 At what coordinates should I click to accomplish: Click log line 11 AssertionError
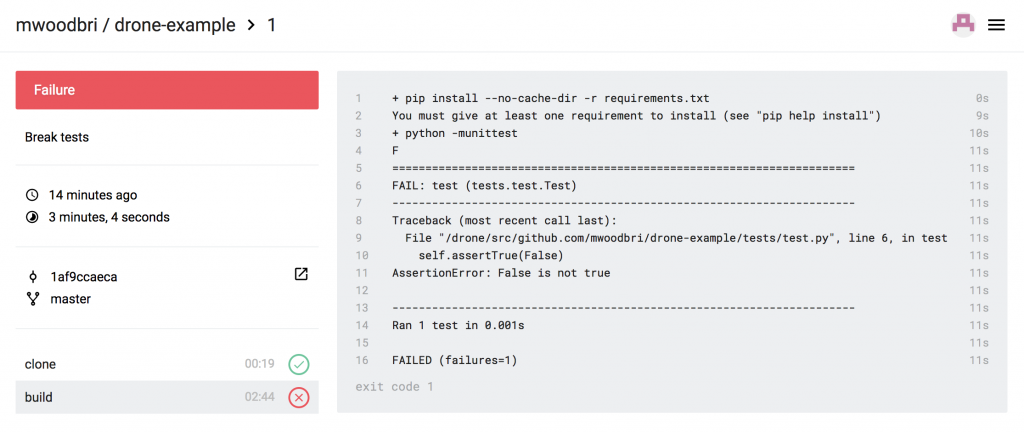tap(501, 273)
